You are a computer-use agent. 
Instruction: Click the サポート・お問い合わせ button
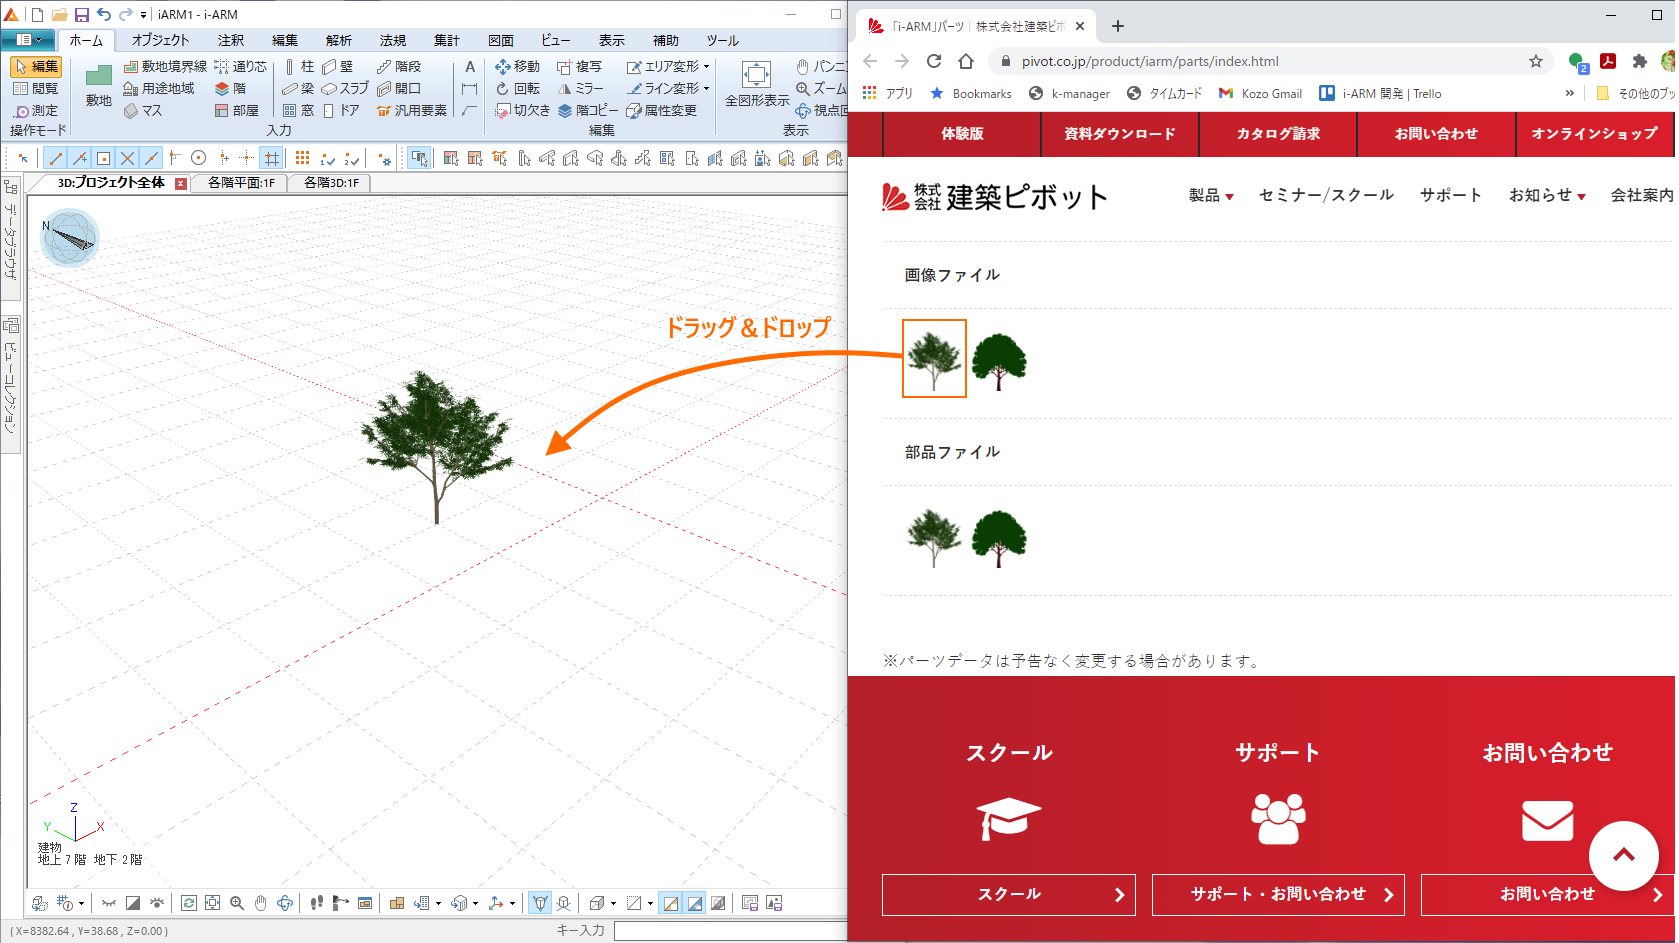point(1277,894)
